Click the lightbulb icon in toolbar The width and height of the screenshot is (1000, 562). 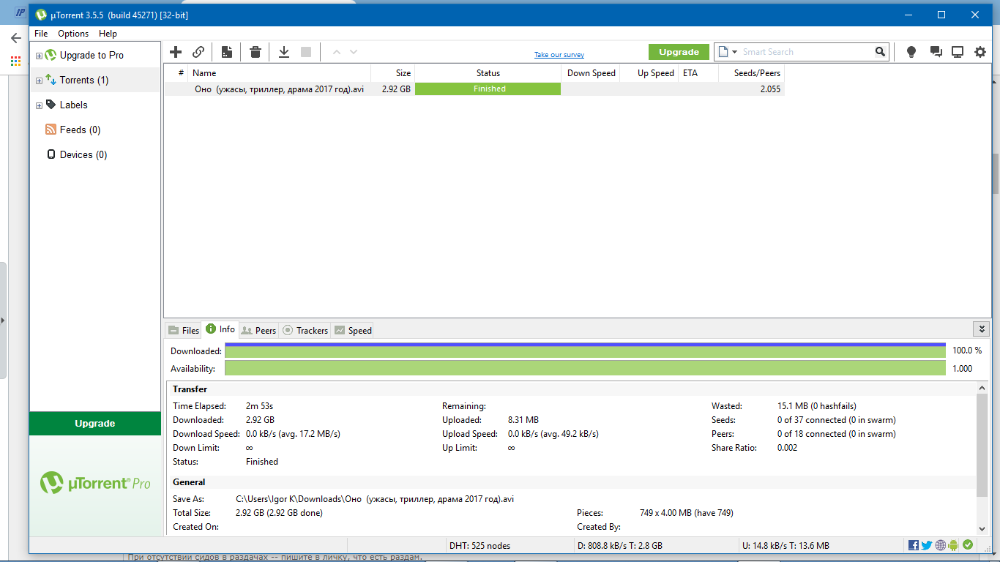click(x=911, y=52)
